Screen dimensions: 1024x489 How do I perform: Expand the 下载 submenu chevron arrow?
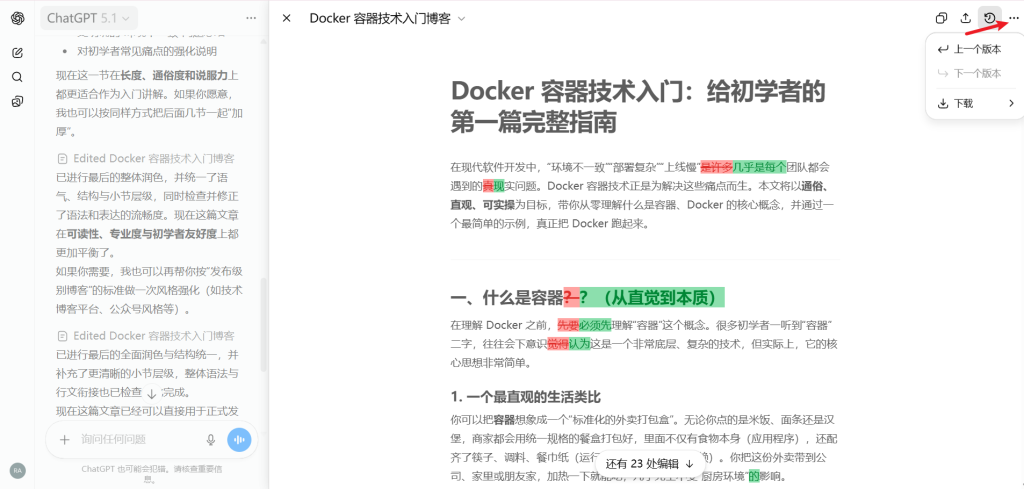[x=1011, y=103]
